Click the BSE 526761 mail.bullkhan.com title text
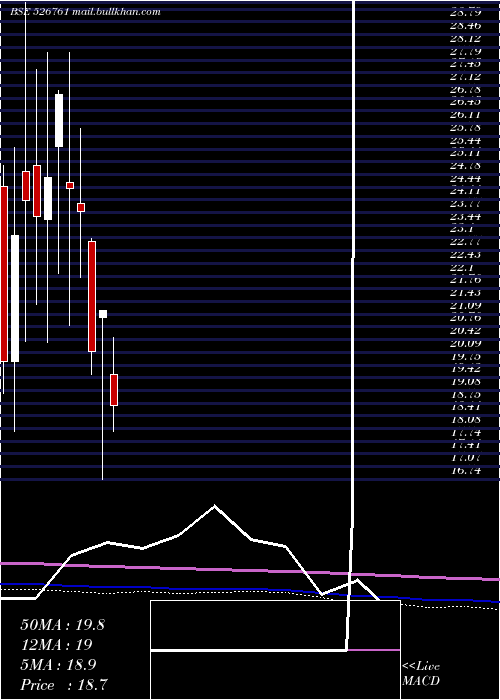This screenshot has height=700, width=500. pos(85,12)
